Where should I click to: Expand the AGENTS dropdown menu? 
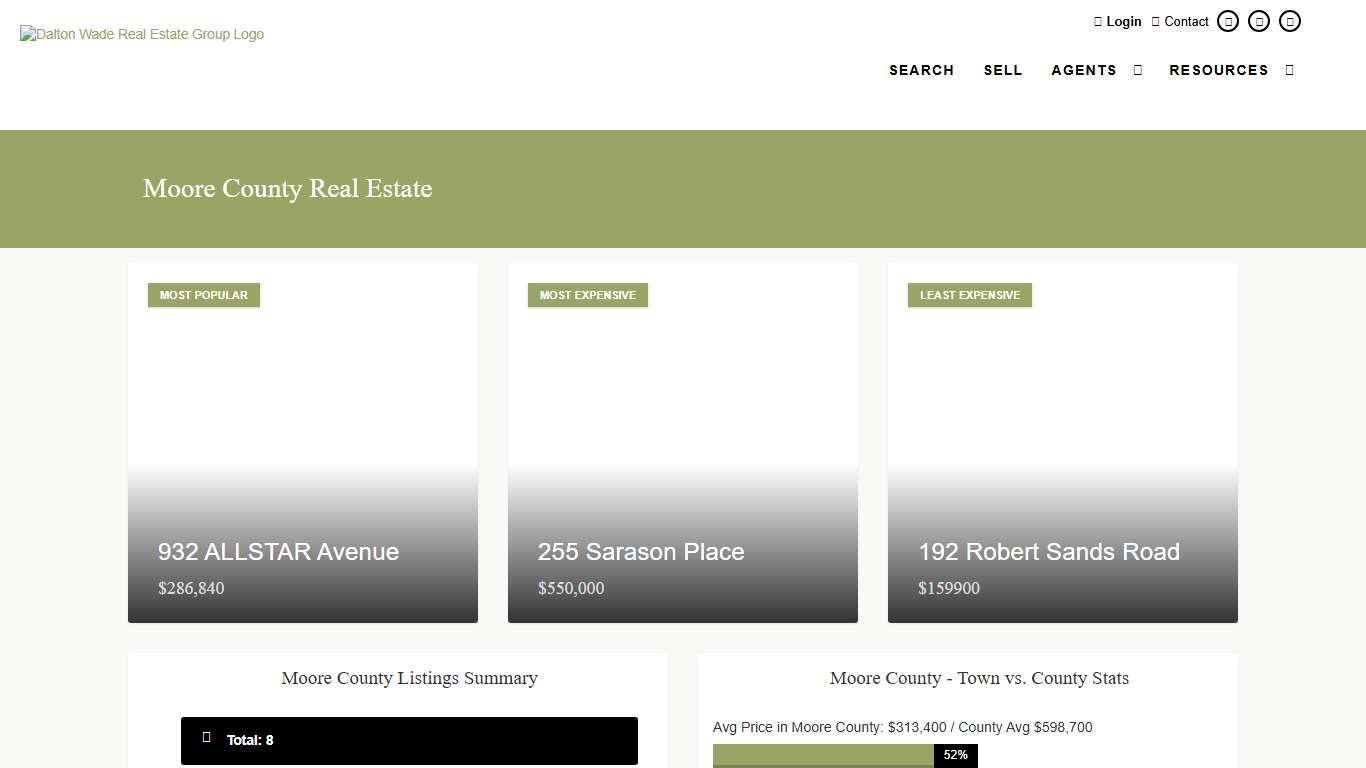(x=1084, y=70)
